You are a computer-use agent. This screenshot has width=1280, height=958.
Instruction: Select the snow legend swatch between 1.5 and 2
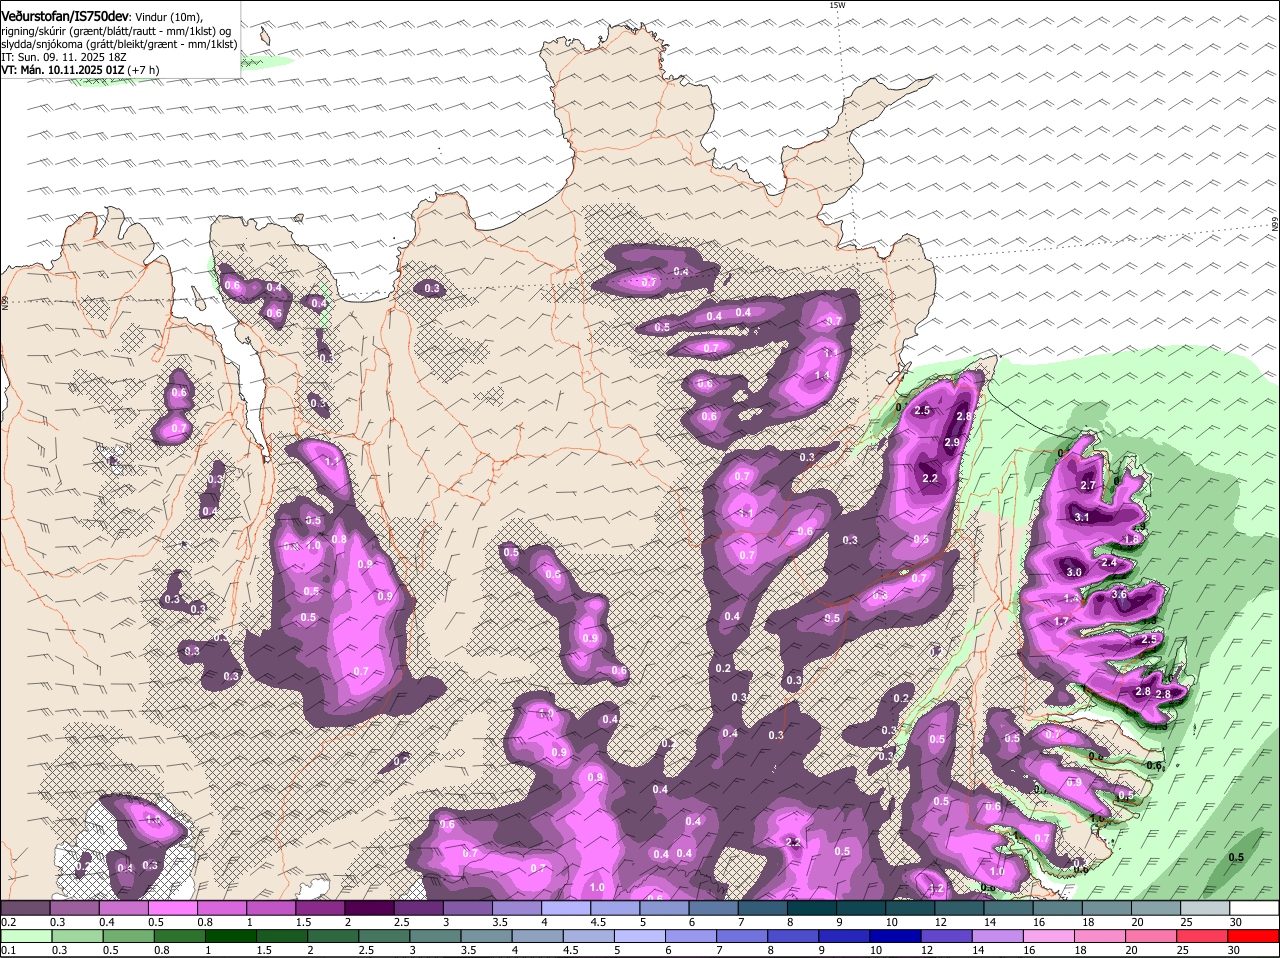point(321,907)
